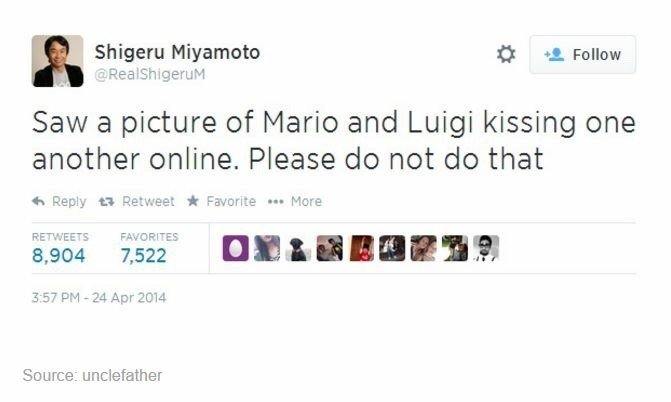Screen dimensions: 671x402
Task: Click Shigeru Miyamoto's profile picture
Action: point(57,61)
